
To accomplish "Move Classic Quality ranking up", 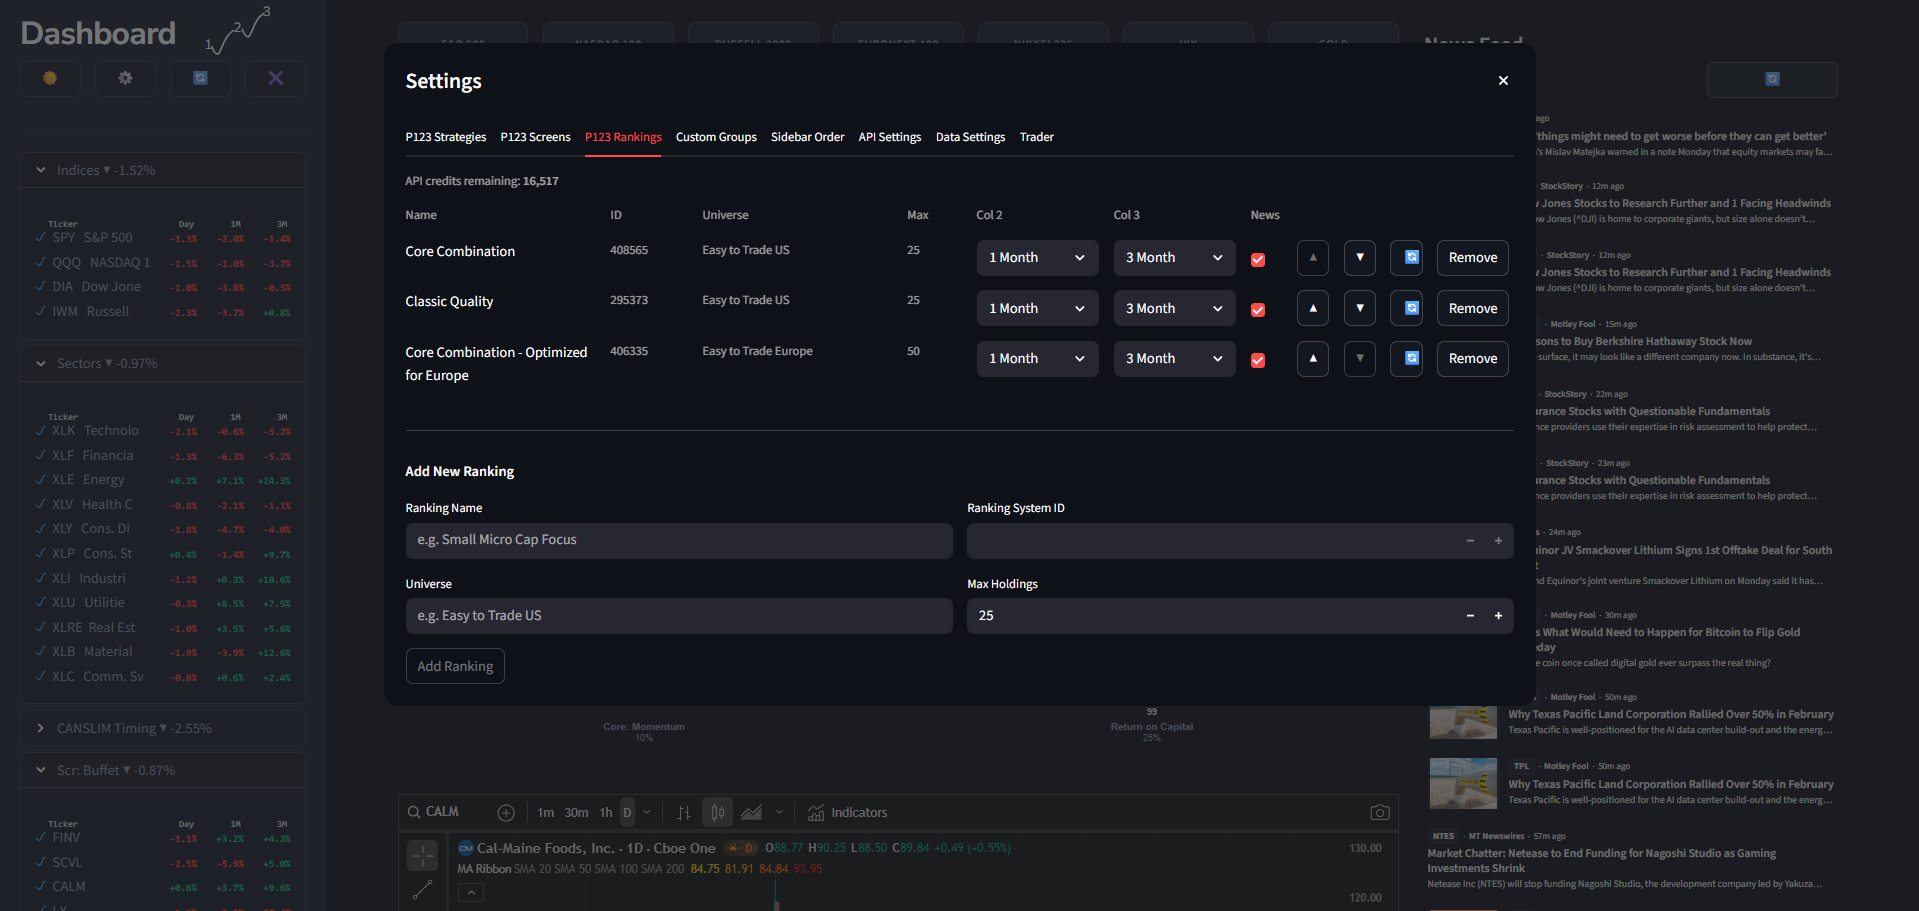I will (1312, 308).
